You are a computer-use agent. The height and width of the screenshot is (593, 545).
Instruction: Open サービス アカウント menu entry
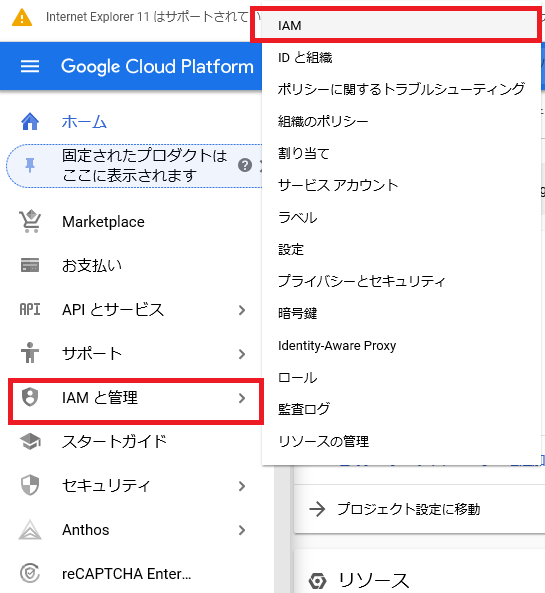coord(401,185)
